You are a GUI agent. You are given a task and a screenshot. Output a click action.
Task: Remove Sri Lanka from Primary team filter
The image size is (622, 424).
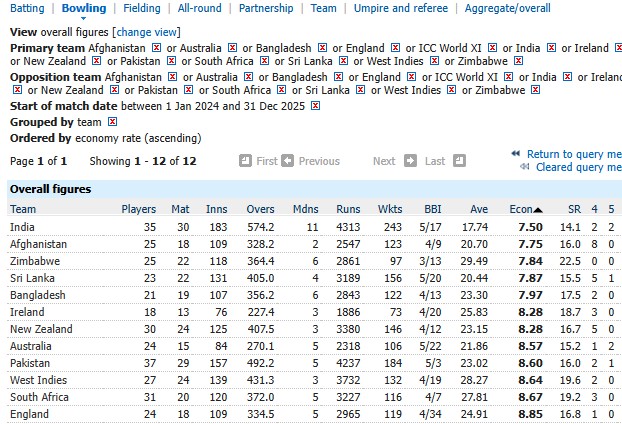344,61
